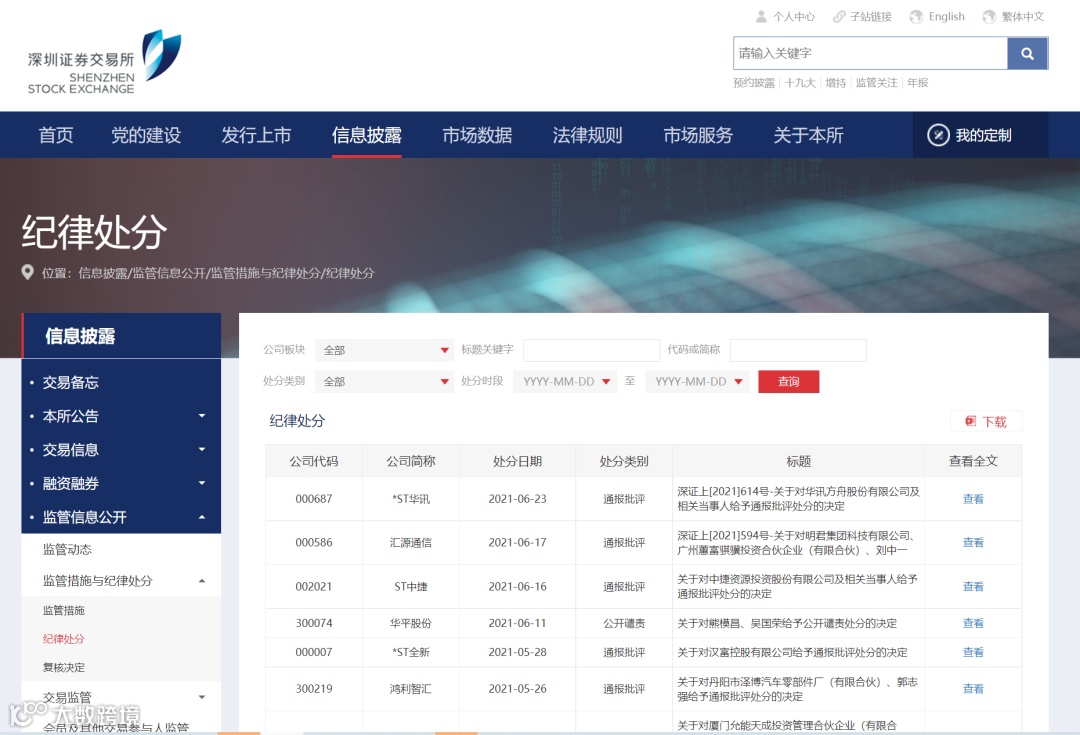Click the 处分日期 column header
This screenshot has height=735, width=1080.
tap(517, 461)
